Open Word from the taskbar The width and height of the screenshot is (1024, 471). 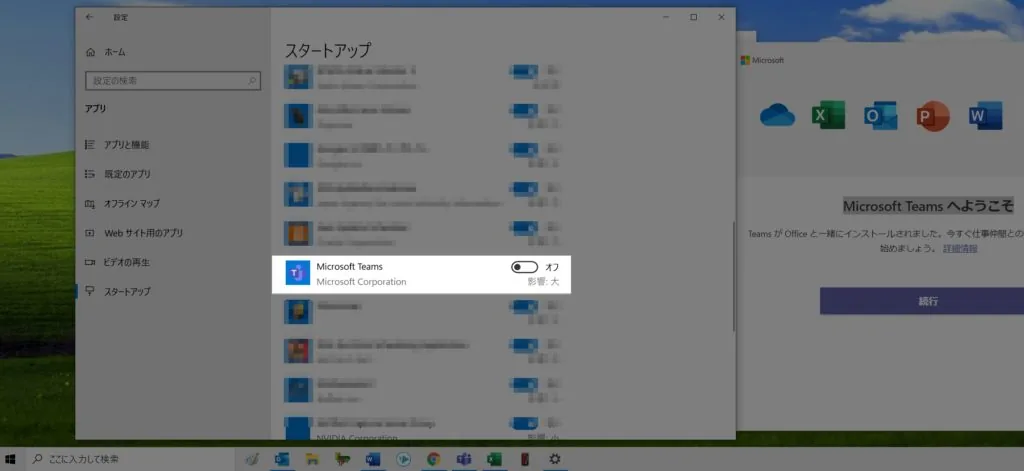(373, 459)
